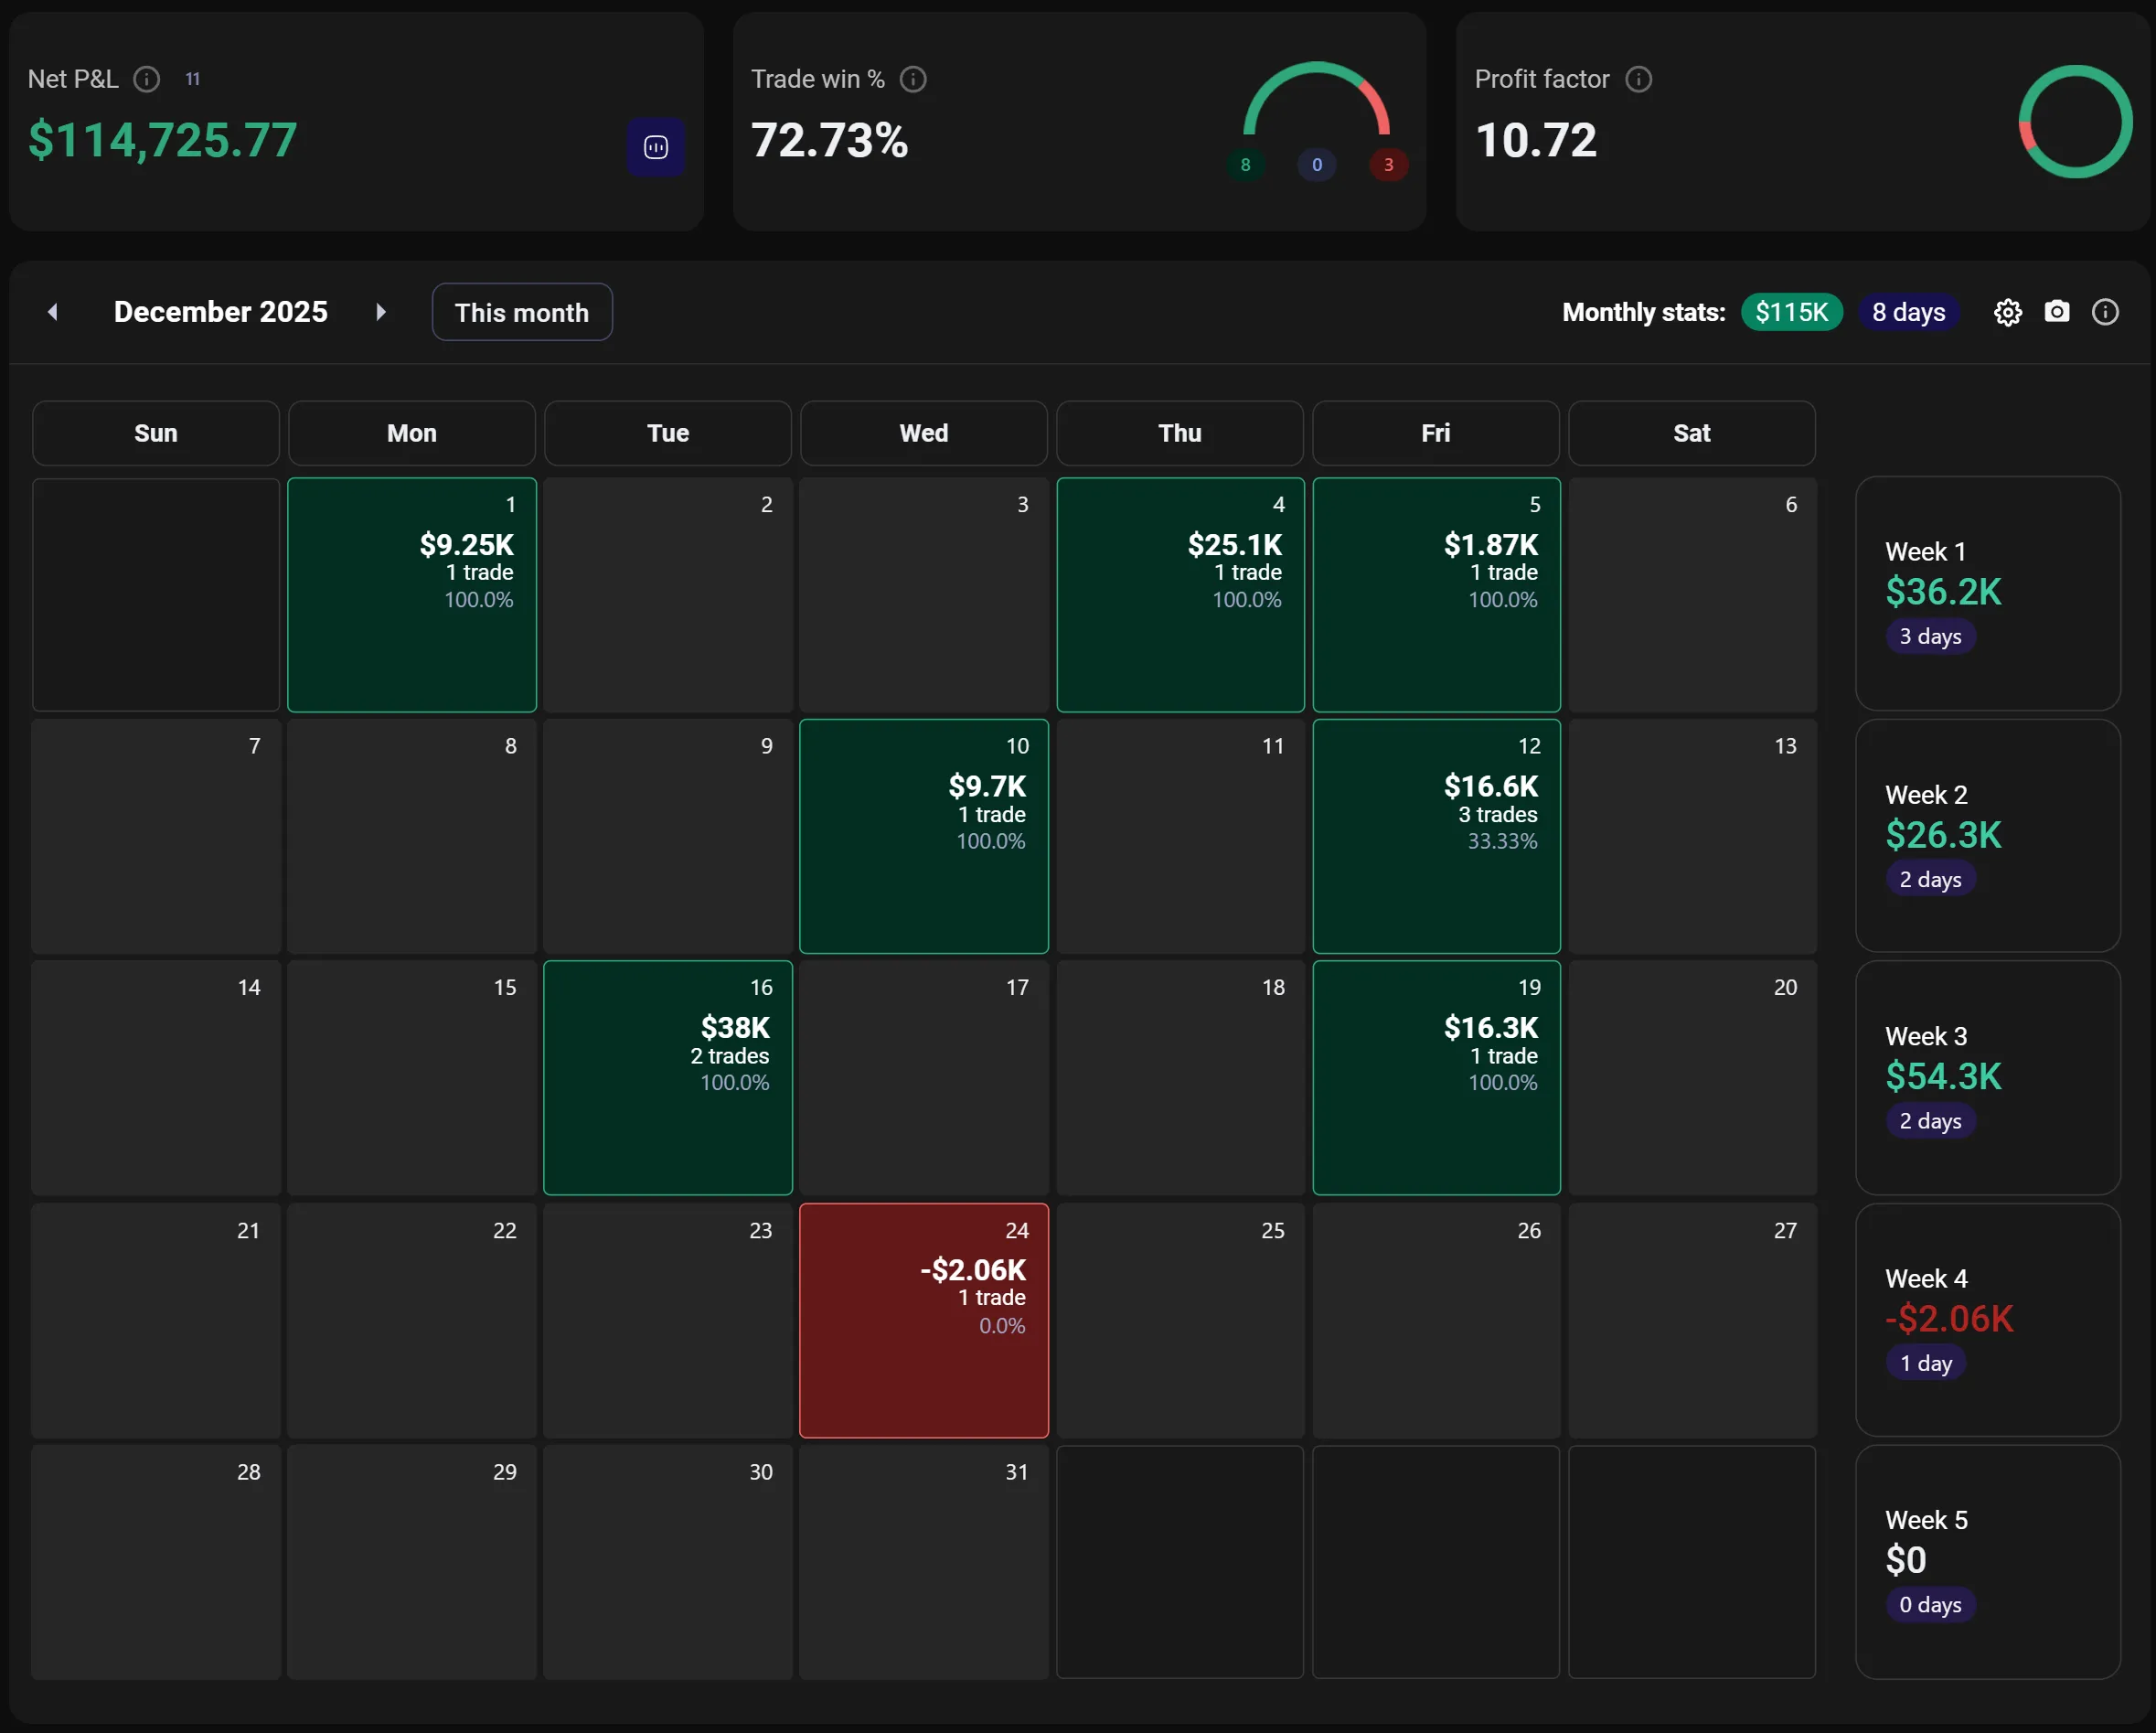Go to next month arrow
2156x1733 pixels.
pos(380,312)
